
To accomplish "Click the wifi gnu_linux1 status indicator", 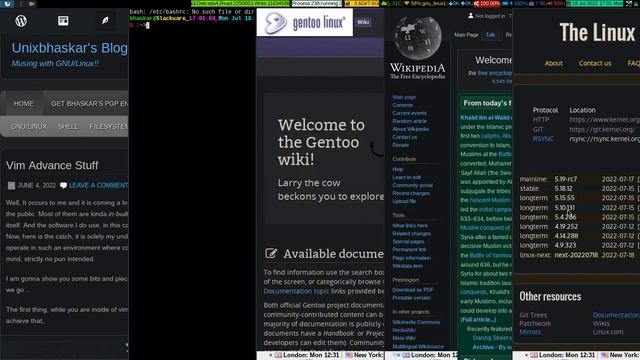I will (x=425, y=4).
